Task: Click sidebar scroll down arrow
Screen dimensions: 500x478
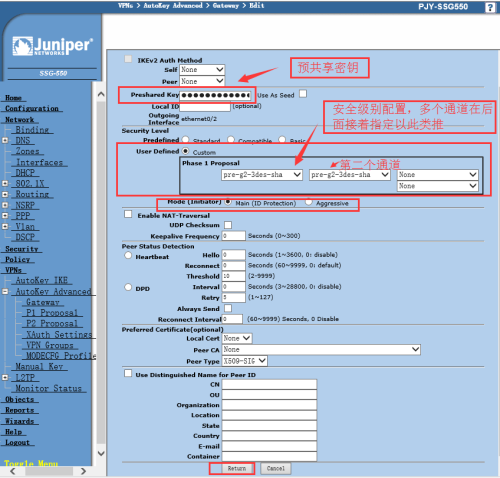Action: point(101,453)
